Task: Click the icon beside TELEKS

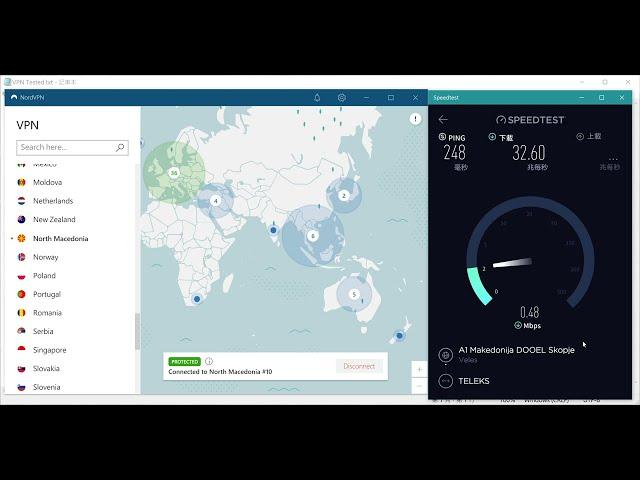Action: tap(446, 381)
